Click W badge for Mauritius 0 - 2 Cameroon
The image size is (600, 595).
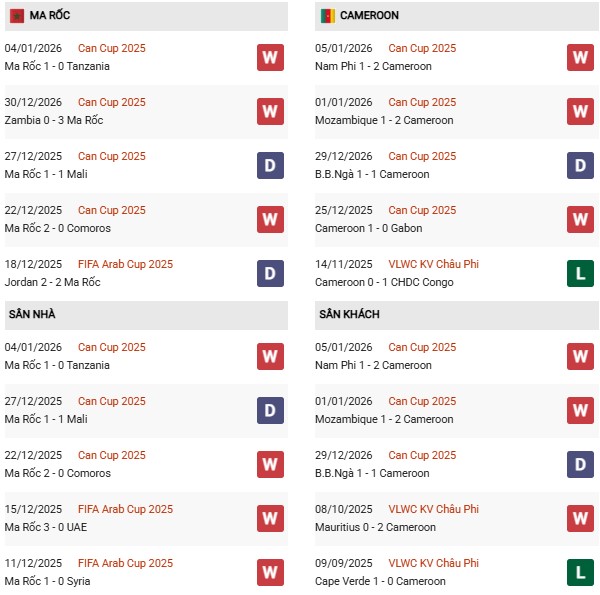click(581, 518)
